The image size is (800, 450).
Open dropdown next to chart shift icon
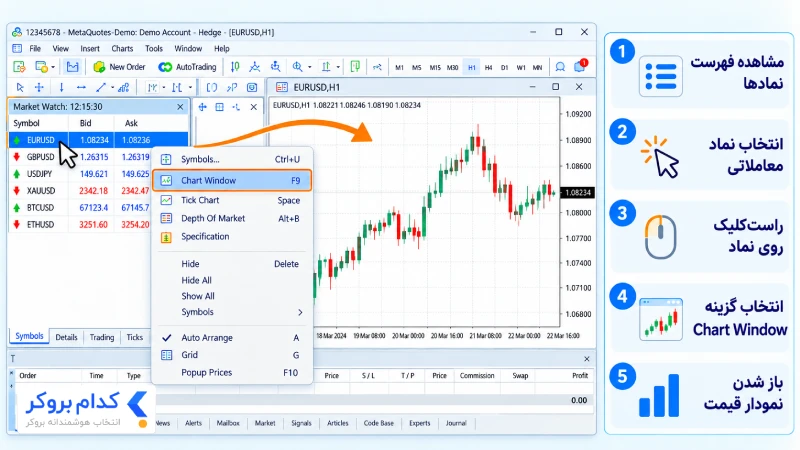(338, 67)
